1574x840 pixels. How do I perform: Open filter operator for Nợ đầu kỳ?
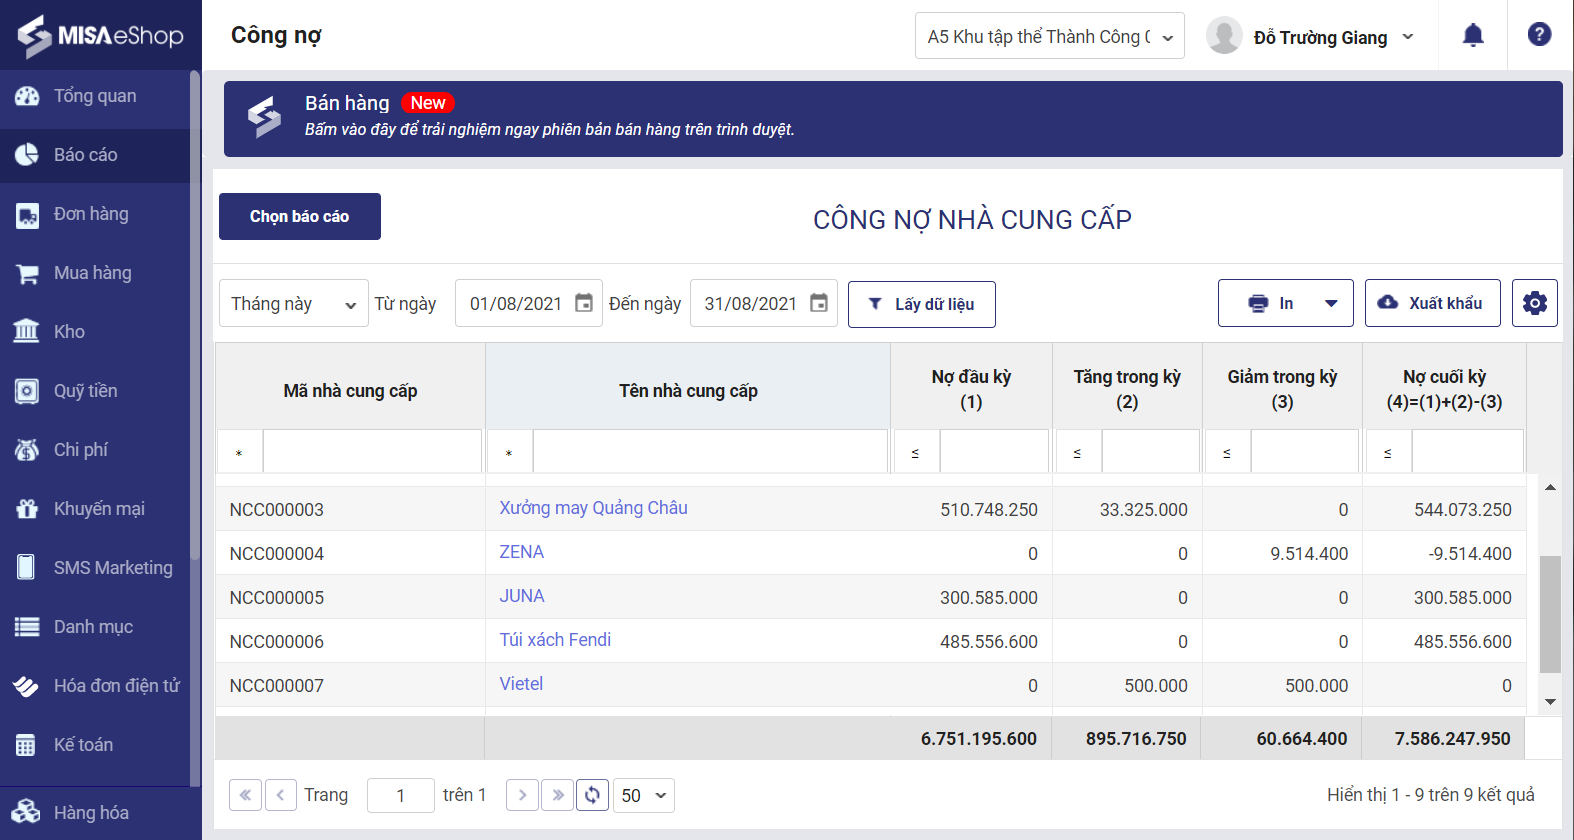click(915, 452)
